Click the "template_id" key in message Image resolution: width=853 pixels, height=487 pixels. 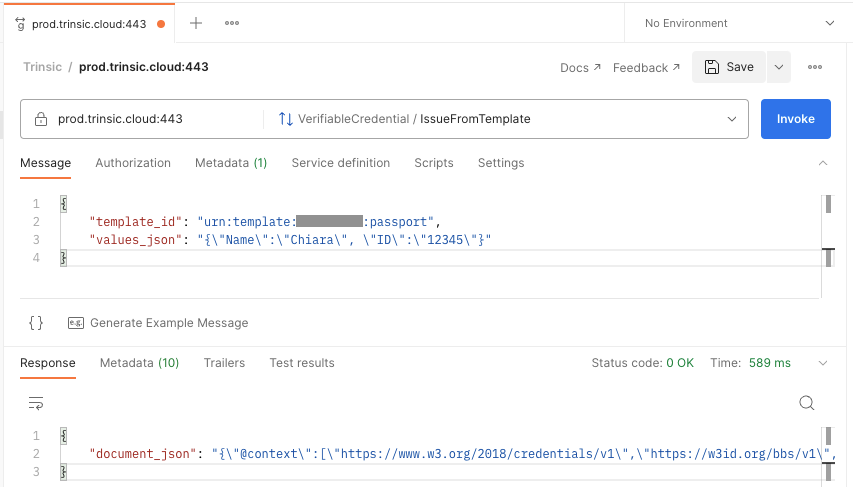pyautogui.click(x=135, y=221)
